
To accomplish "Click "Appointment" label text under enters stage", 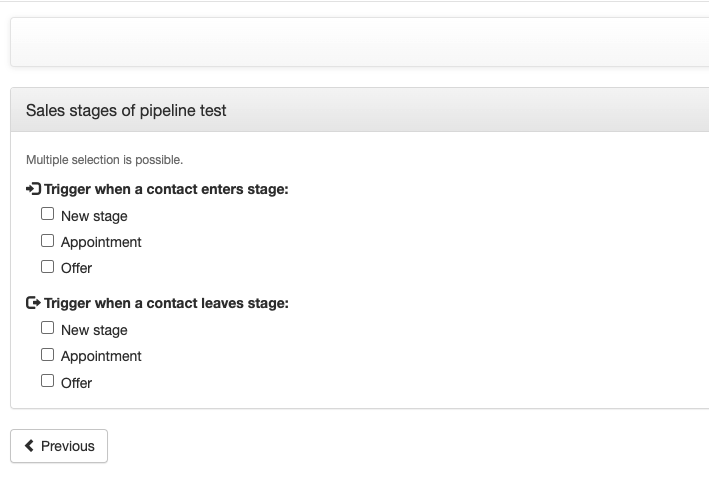I will [x=101, y=242].
